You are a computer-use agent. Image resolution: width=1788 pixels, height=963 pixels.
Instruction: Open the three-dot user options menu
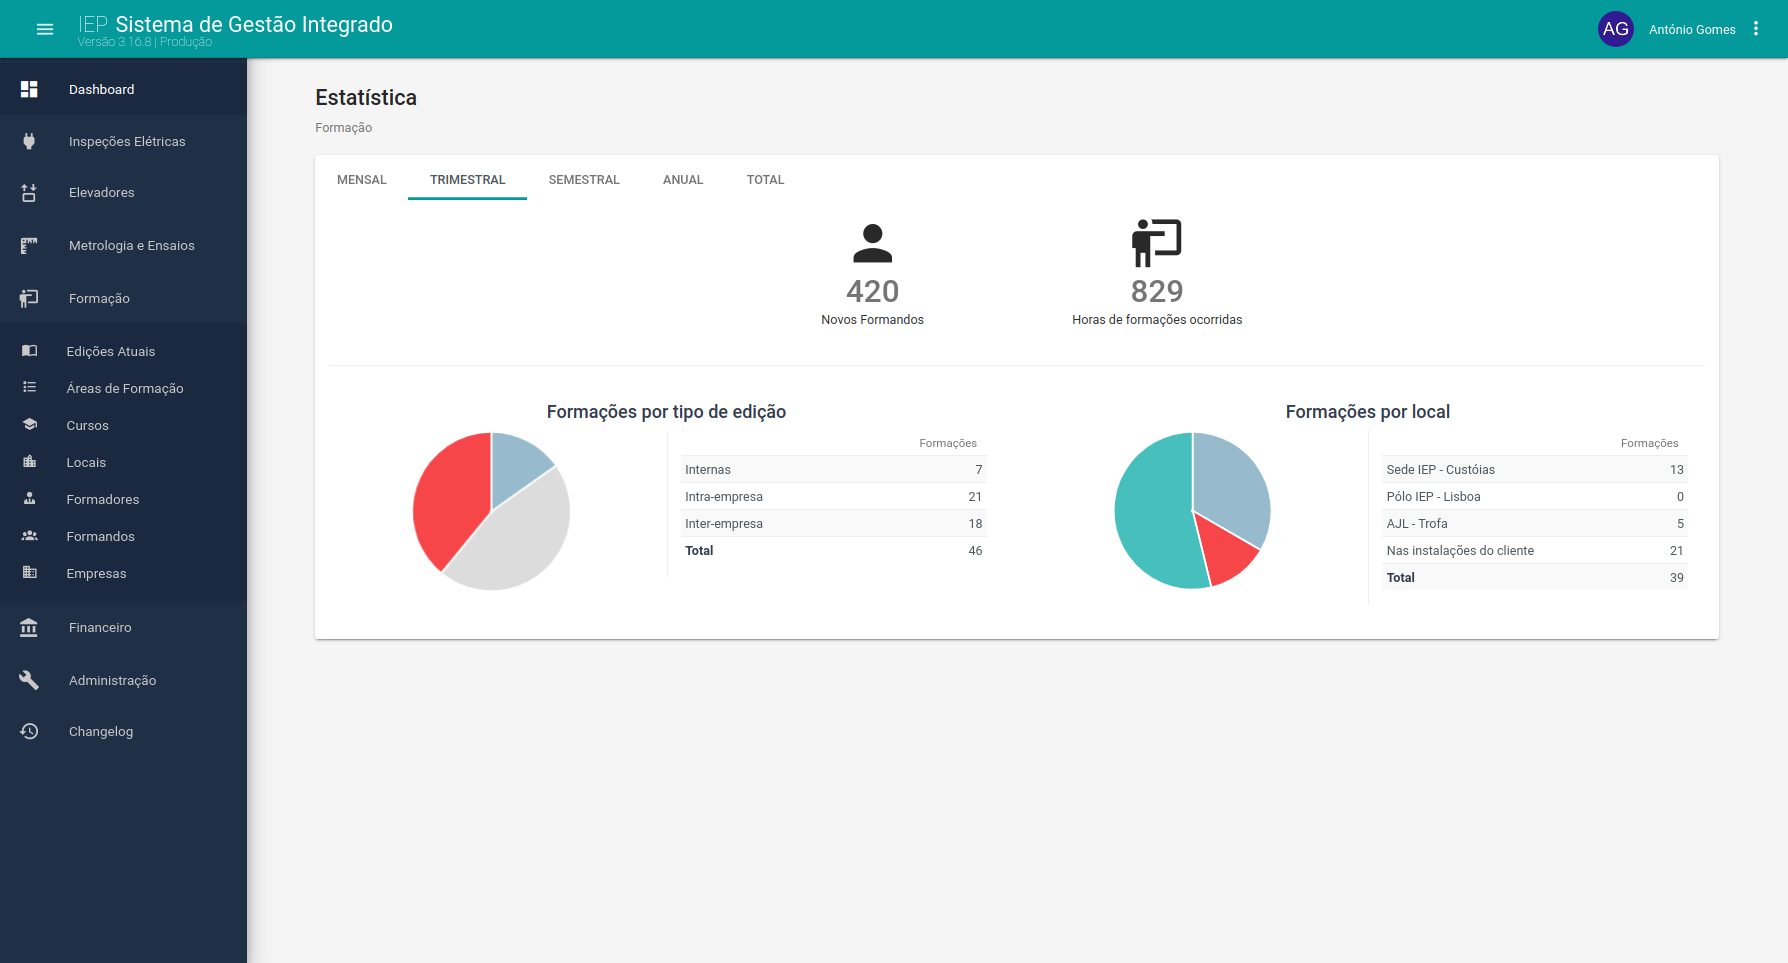coord(1756,29)
